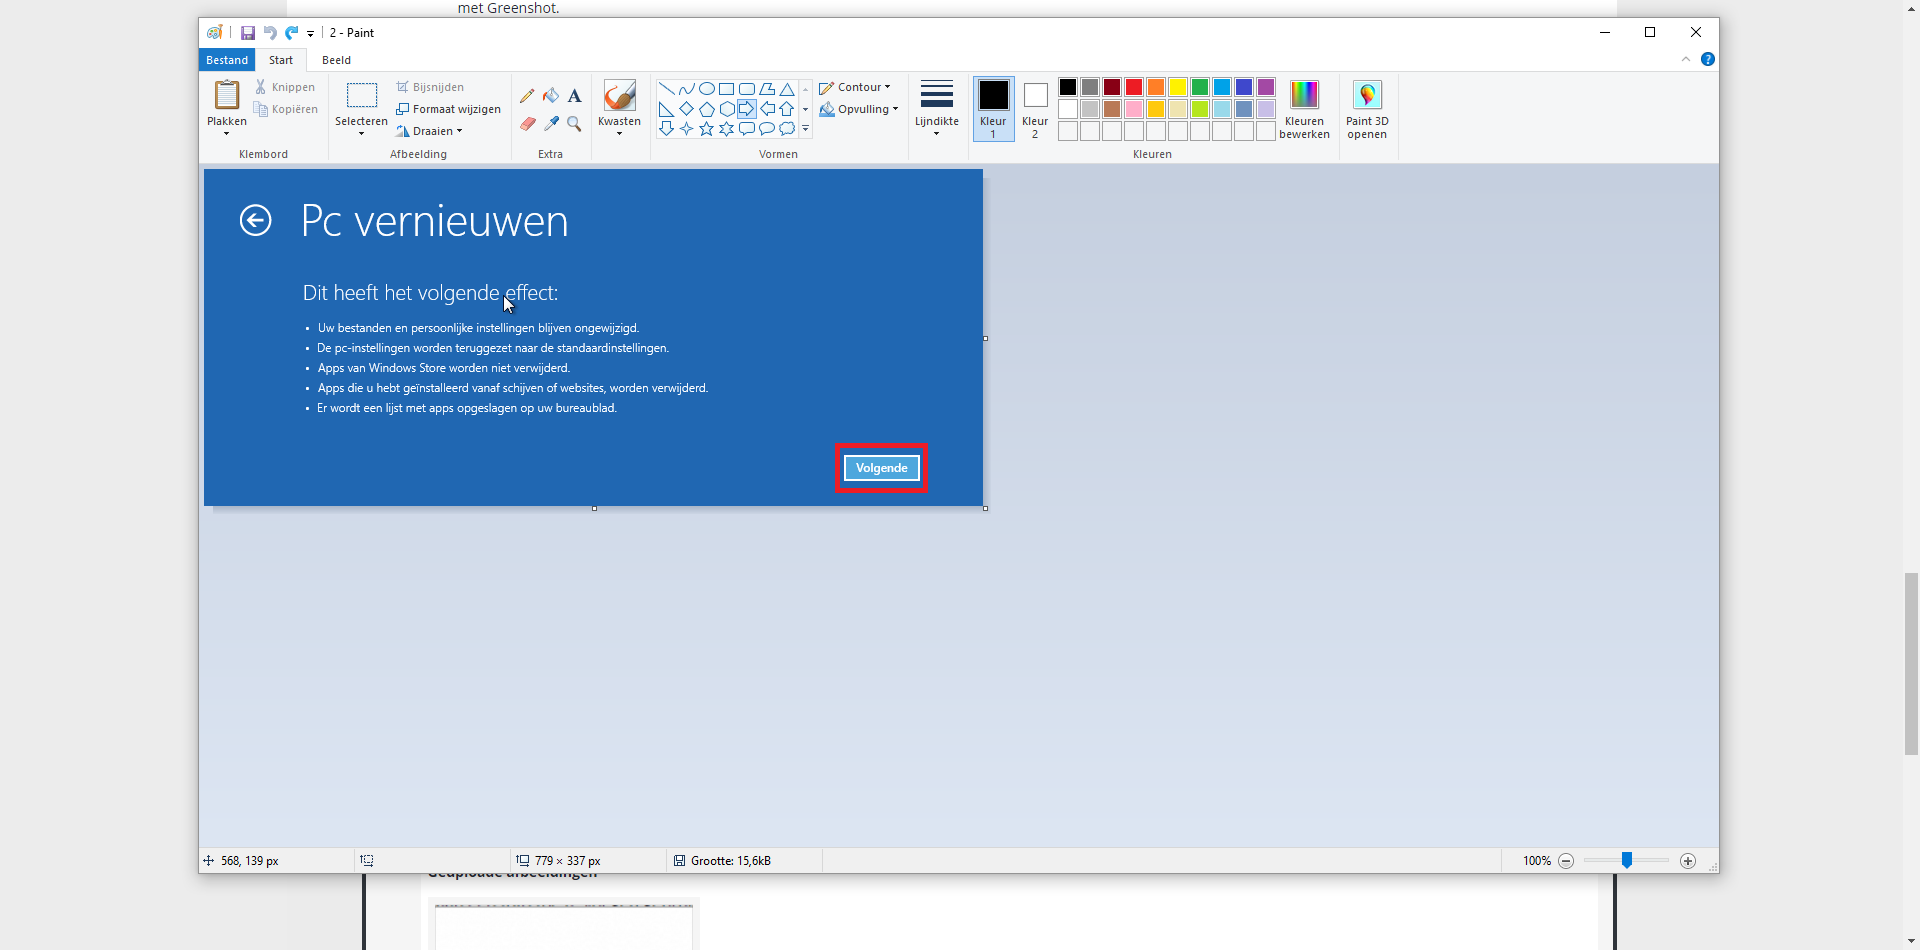Choose the Triangle shape

pos(787,89)
